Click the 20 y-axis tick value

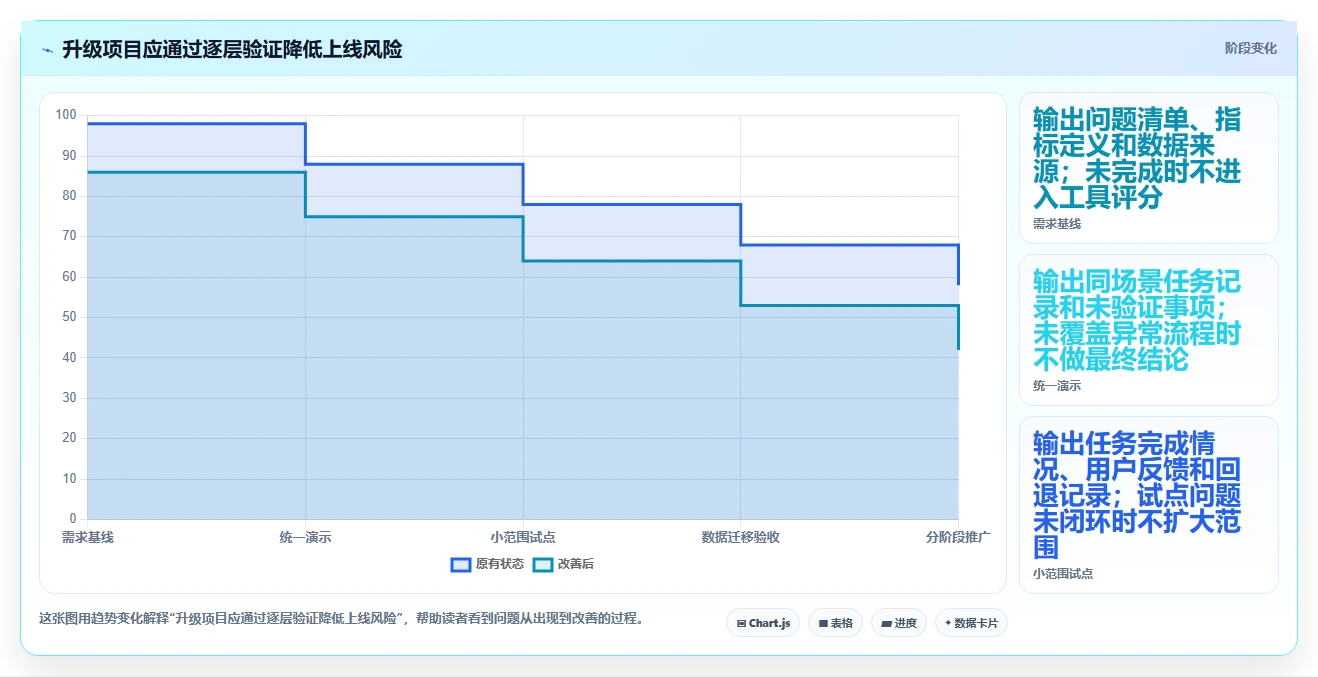click(x=69, y=438)
